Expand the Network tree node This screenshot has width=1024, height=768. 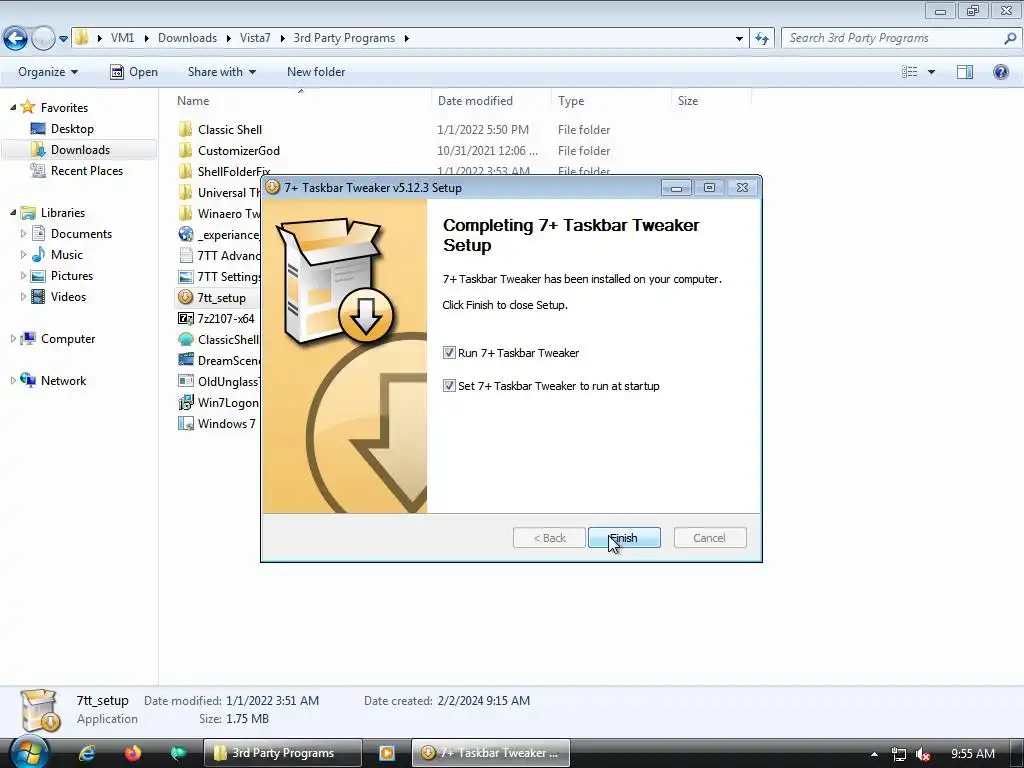(13, 380)
